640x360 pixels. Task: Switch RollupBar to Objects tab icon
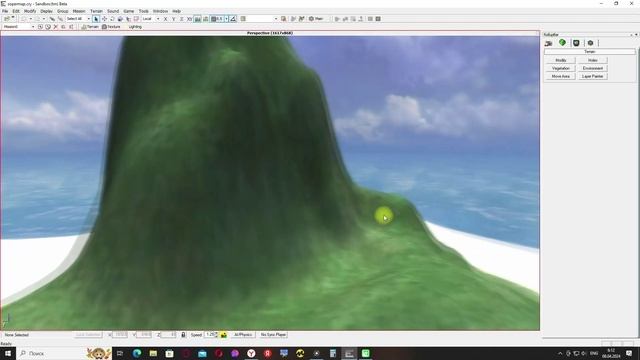pyautogui.click(x=549, y=43)
